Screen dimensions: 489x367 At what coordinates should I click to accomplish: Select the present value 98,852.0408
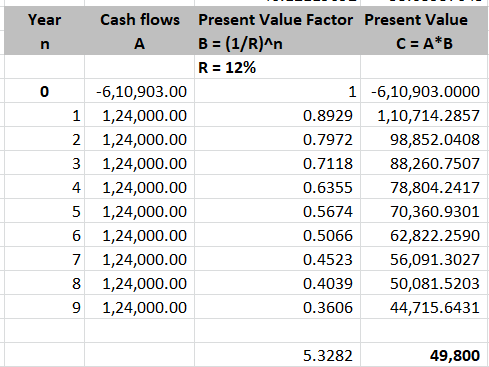(x=424, y=139)
